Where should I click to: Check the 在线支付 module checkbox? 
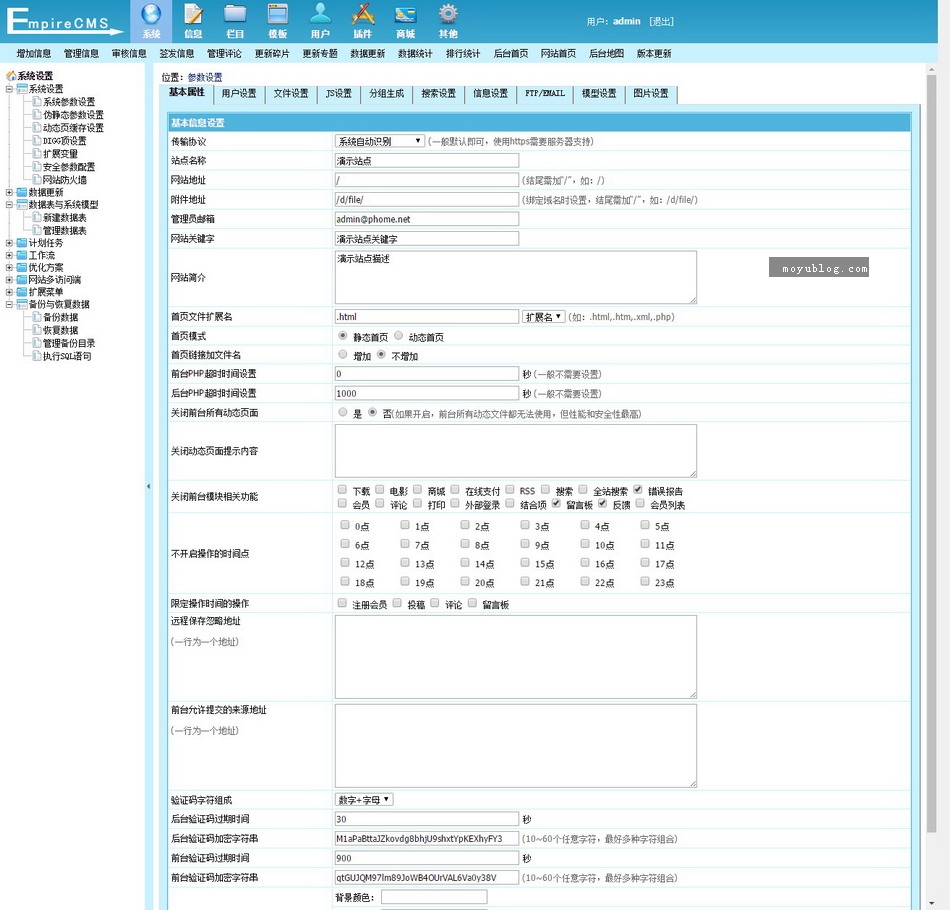point(455,490)
